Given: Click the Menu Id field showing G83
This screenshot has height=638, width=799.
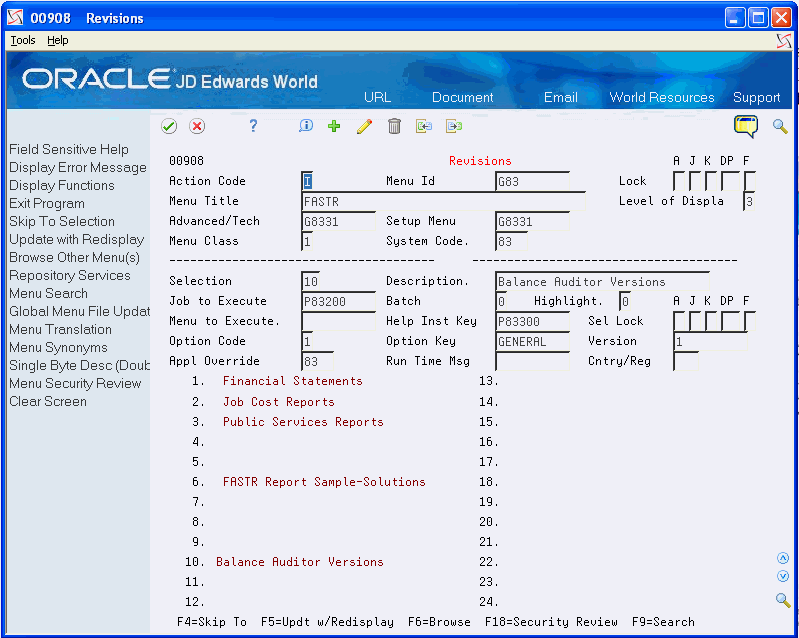Looking at the screenshot, I should [532, 181].
